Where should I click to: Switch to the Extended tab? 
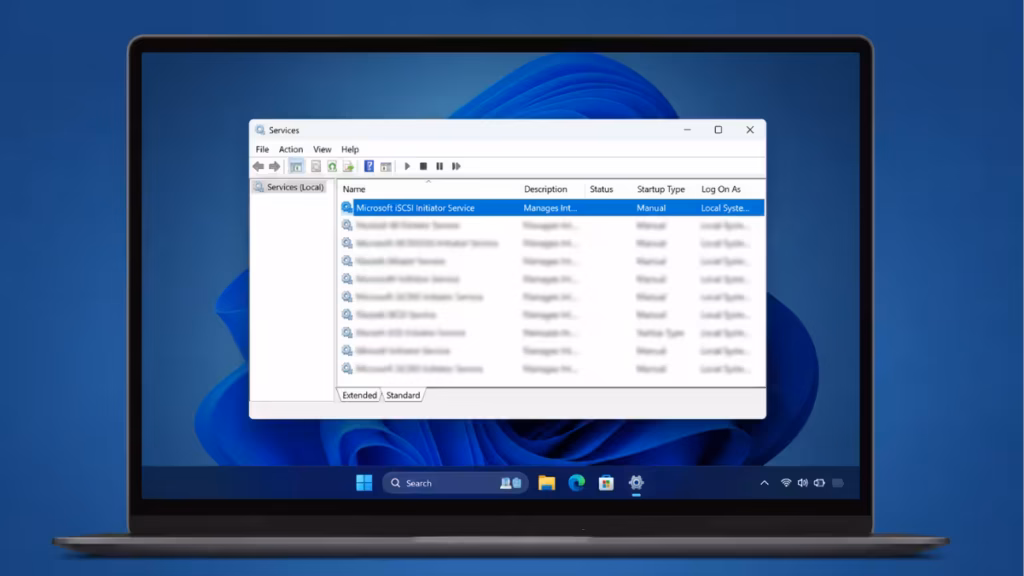(359, 395)
